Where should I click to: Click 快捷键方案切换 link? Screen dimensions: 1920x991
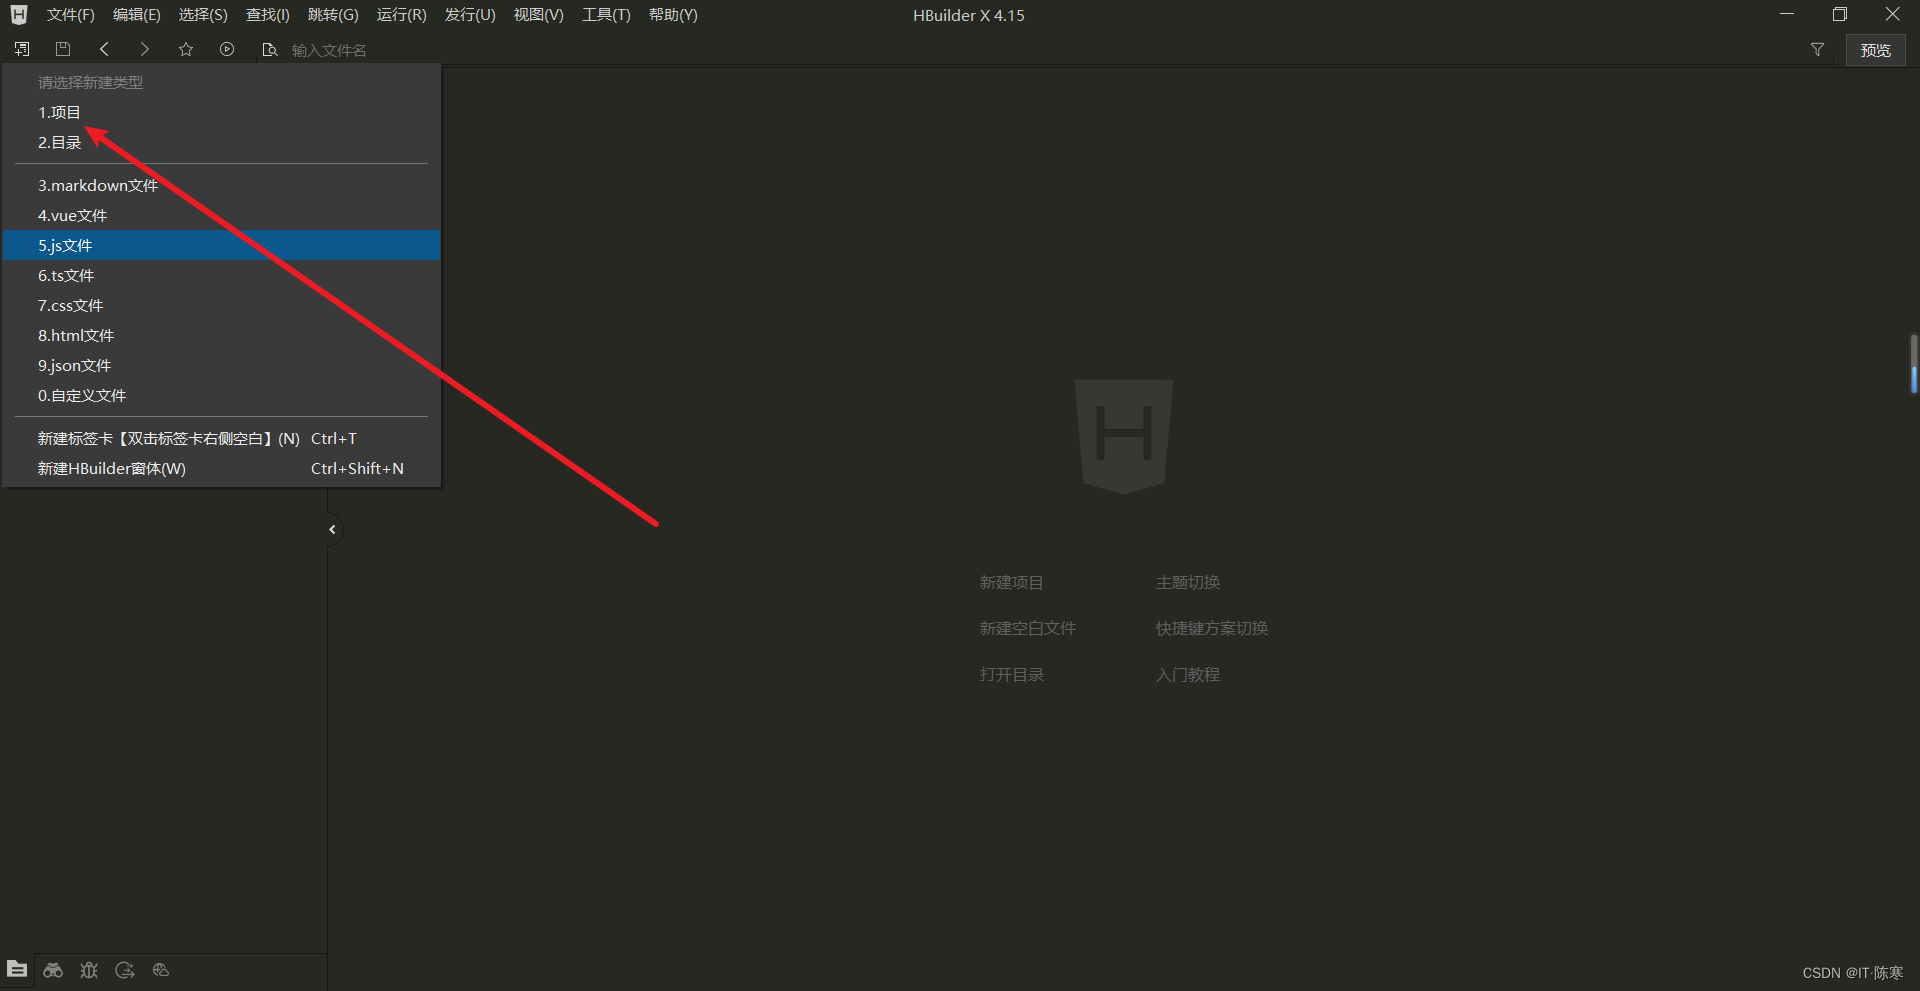(1211, 628)
